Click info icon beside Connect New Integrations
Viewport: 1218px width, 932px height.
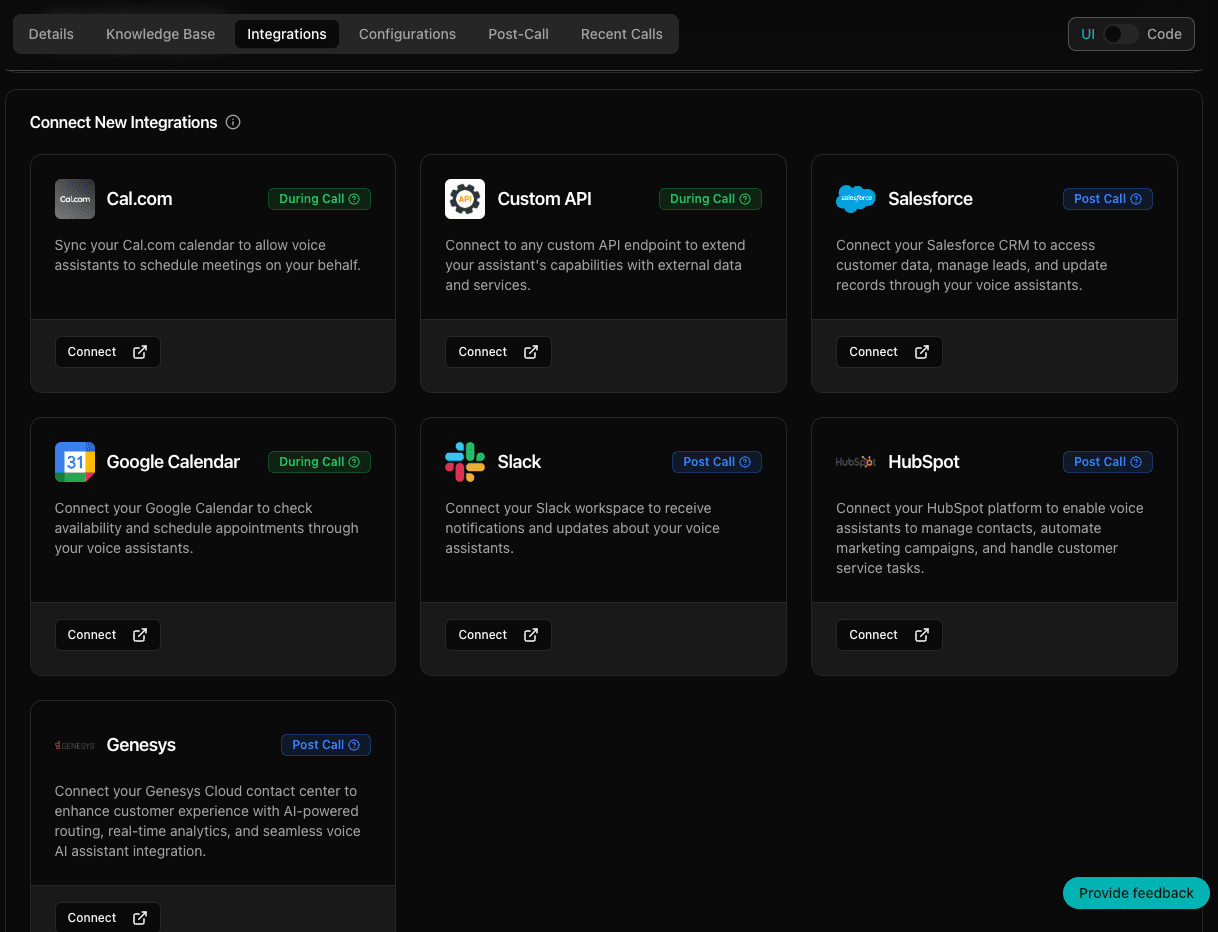coord(233,123)
